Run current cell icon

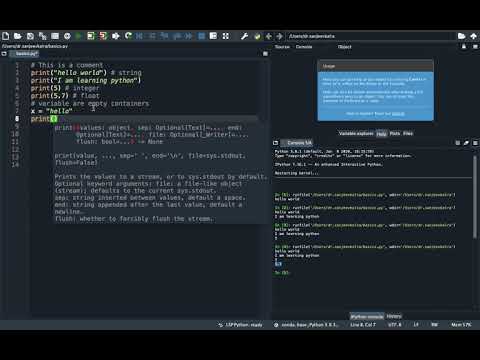[x=91, y=36]
